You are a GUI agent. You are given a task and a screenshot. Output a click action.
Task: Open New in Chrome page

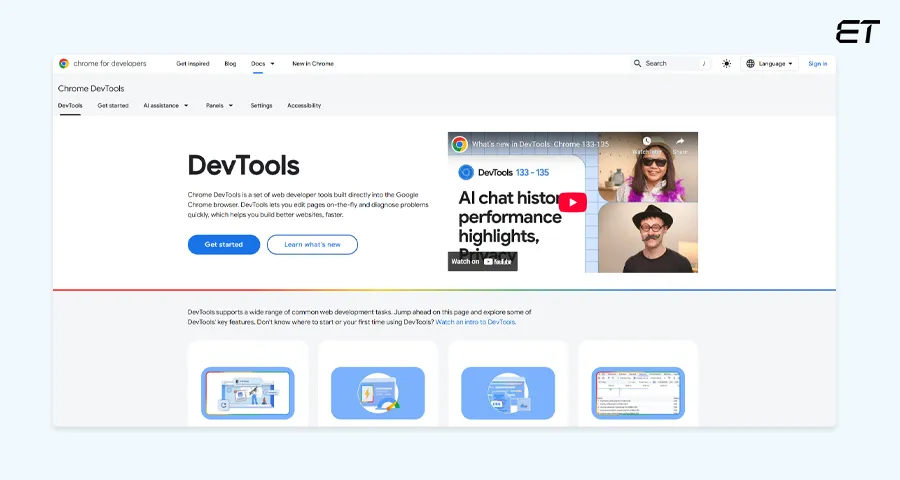pos(313,64)
